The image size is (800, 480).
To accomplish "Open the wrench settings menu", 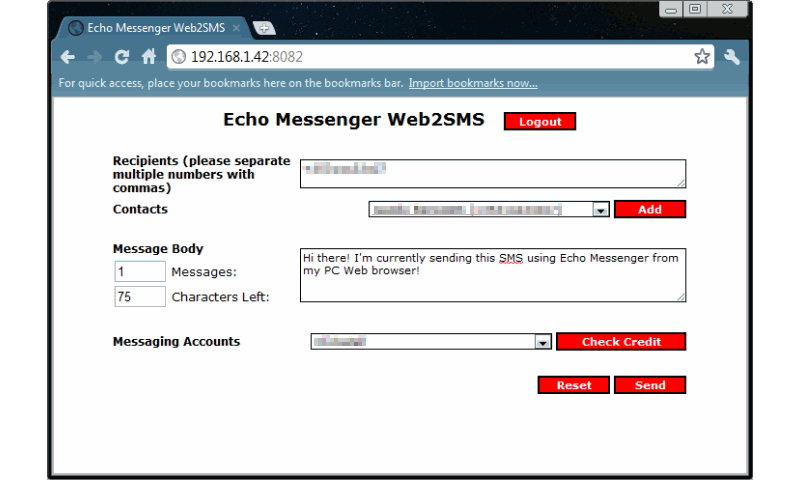I will [x=732, y=57].
